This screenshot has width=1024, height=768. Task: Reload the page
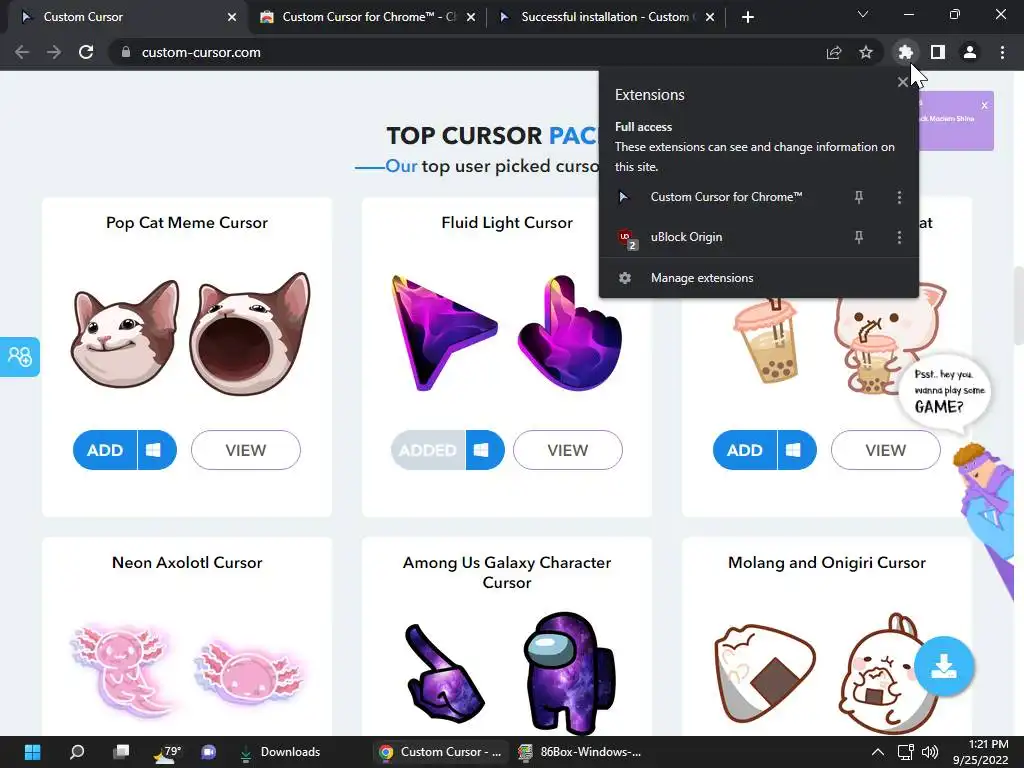tap(86, 52)
